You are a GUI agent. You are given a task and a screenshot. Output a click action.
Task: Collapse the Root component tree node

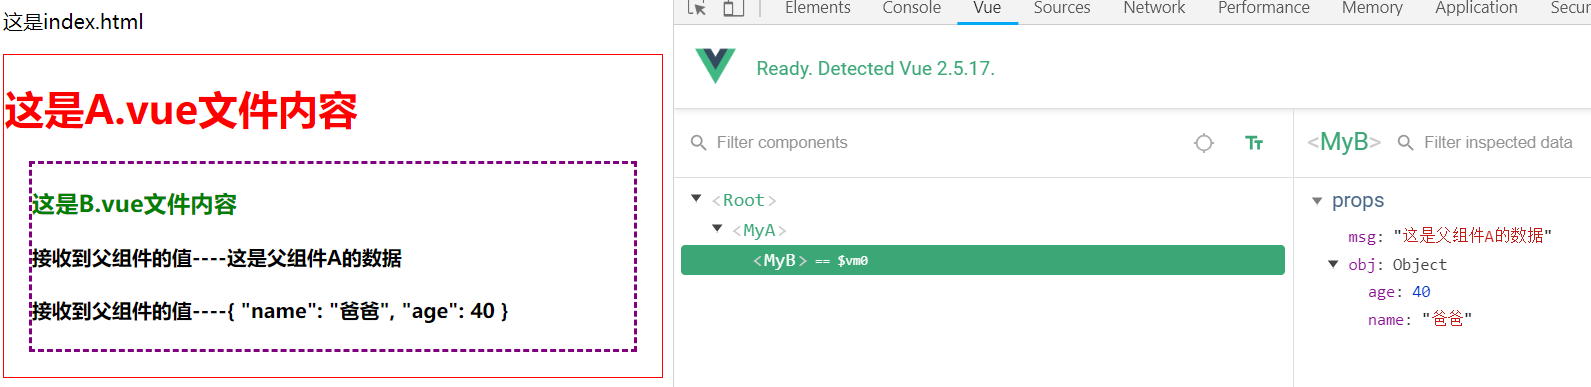[696, 199]
